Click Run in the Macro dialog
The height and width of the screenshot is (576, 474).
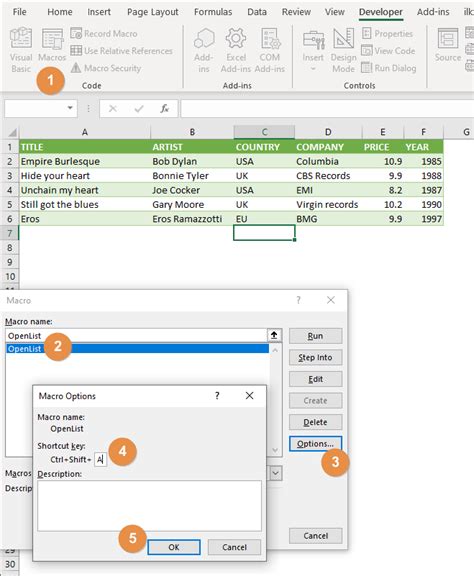coord(315,336)
